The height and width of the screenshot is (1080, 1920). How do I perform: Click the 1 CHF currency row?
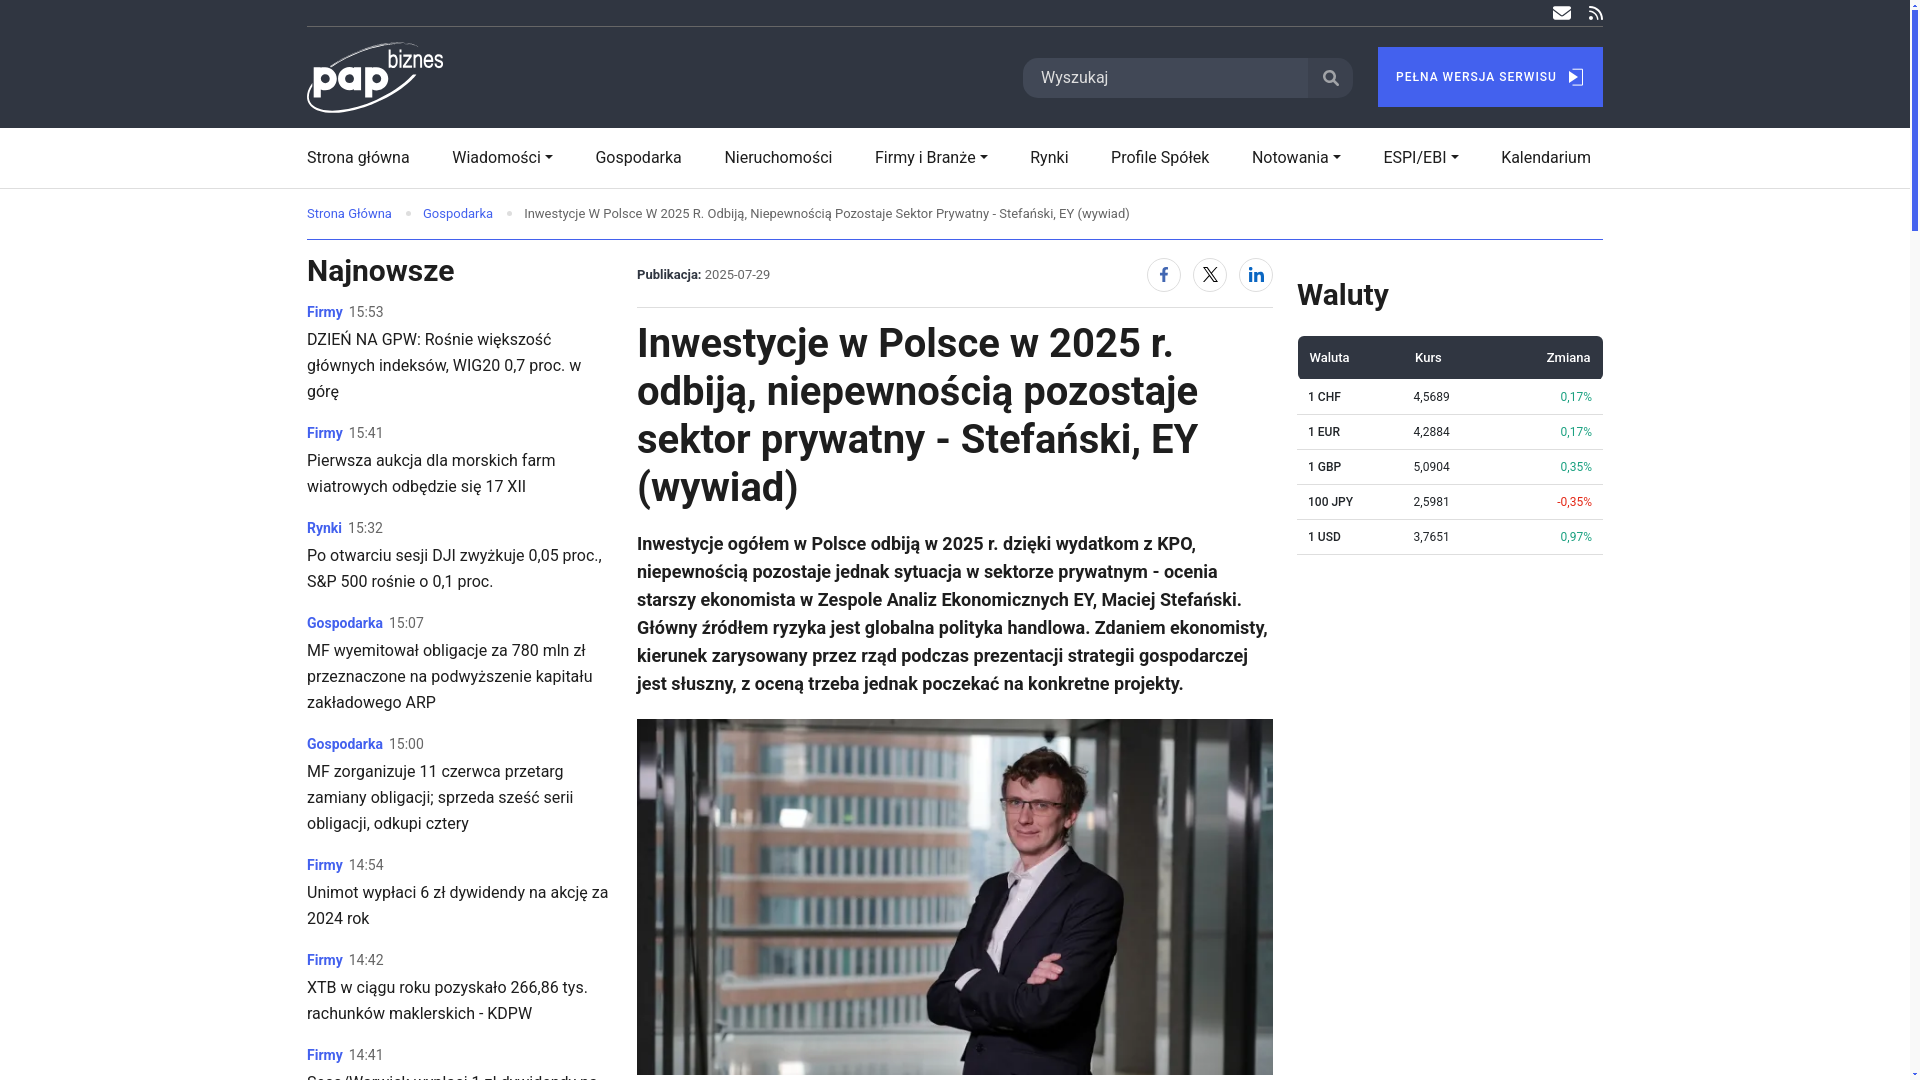[x=1450, y=397]
